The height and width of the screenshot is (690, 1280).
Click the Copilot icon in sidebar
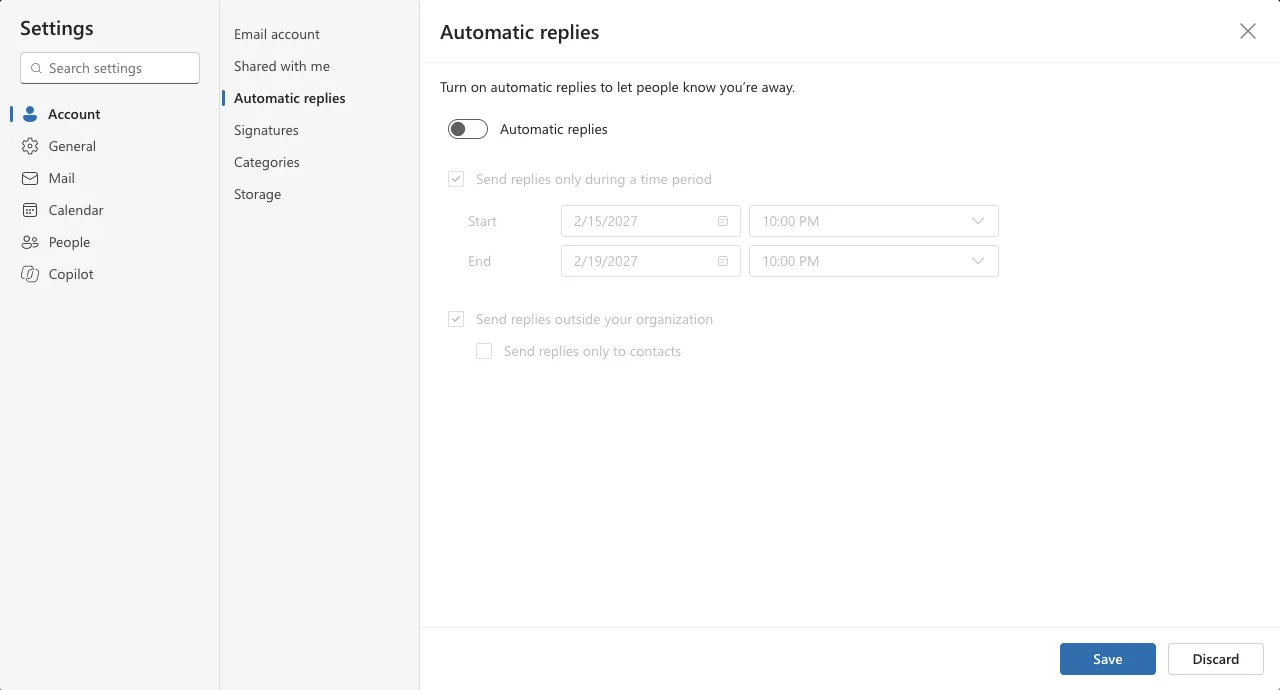click(x=30, y=274)
